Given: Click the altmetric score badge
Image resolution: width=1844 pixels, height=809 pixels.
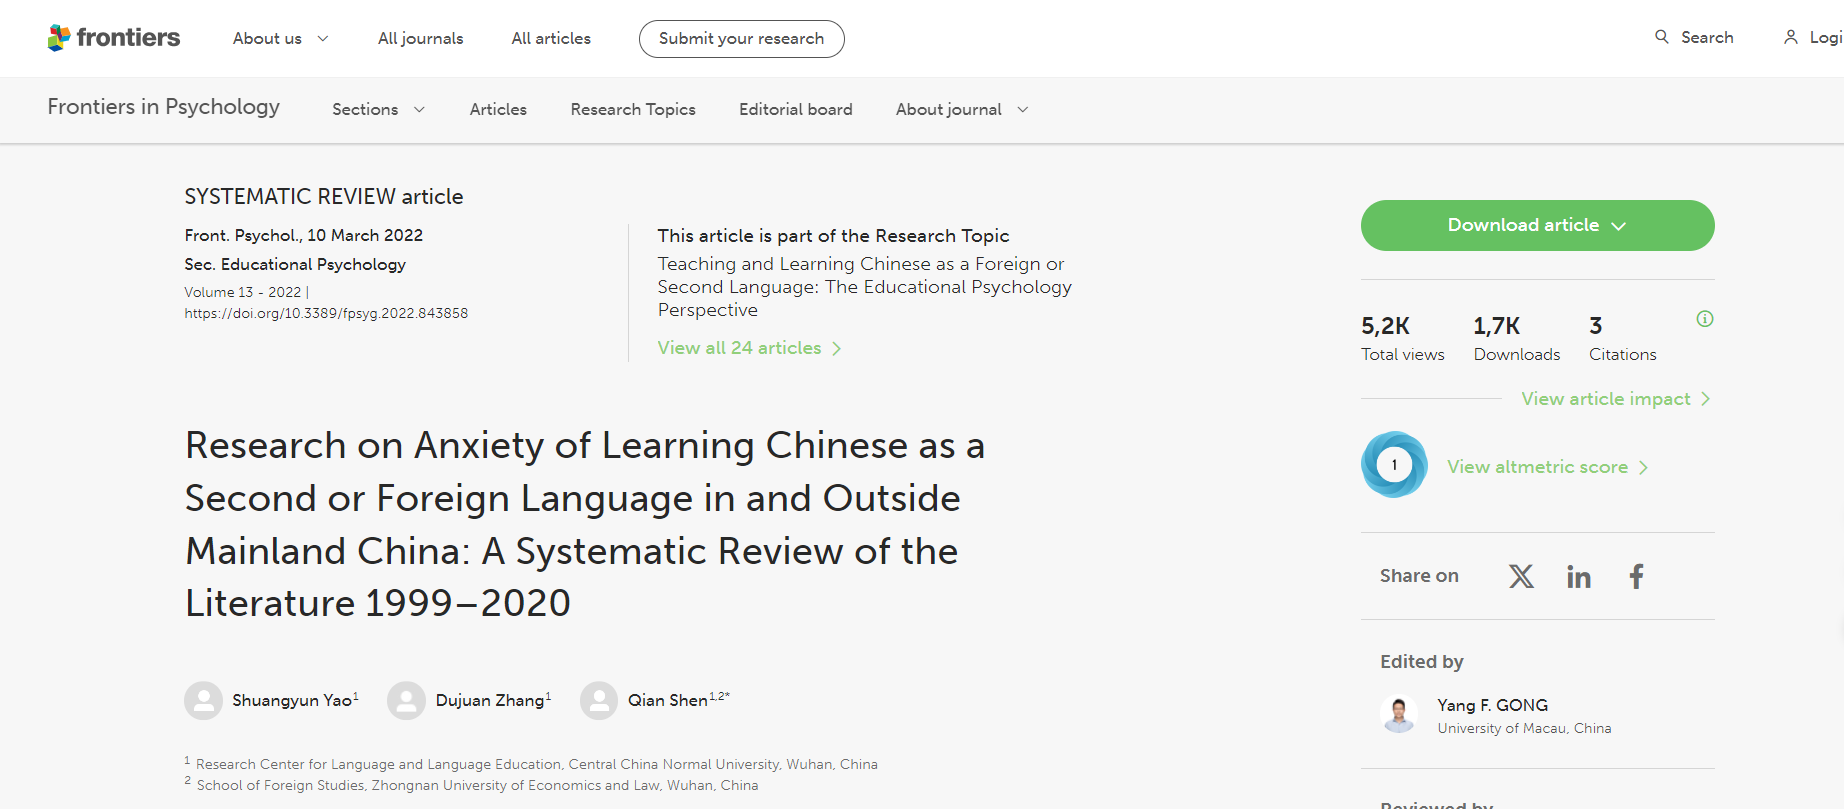Looking at the screenshot, I should tap(1394, 465).
